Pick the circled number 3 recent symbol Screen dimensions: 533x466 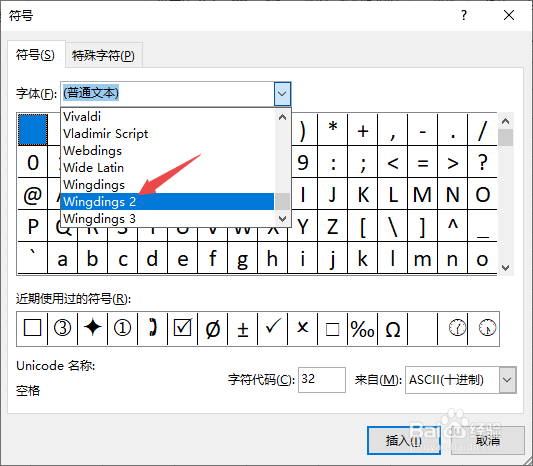[x=63, y=329]
